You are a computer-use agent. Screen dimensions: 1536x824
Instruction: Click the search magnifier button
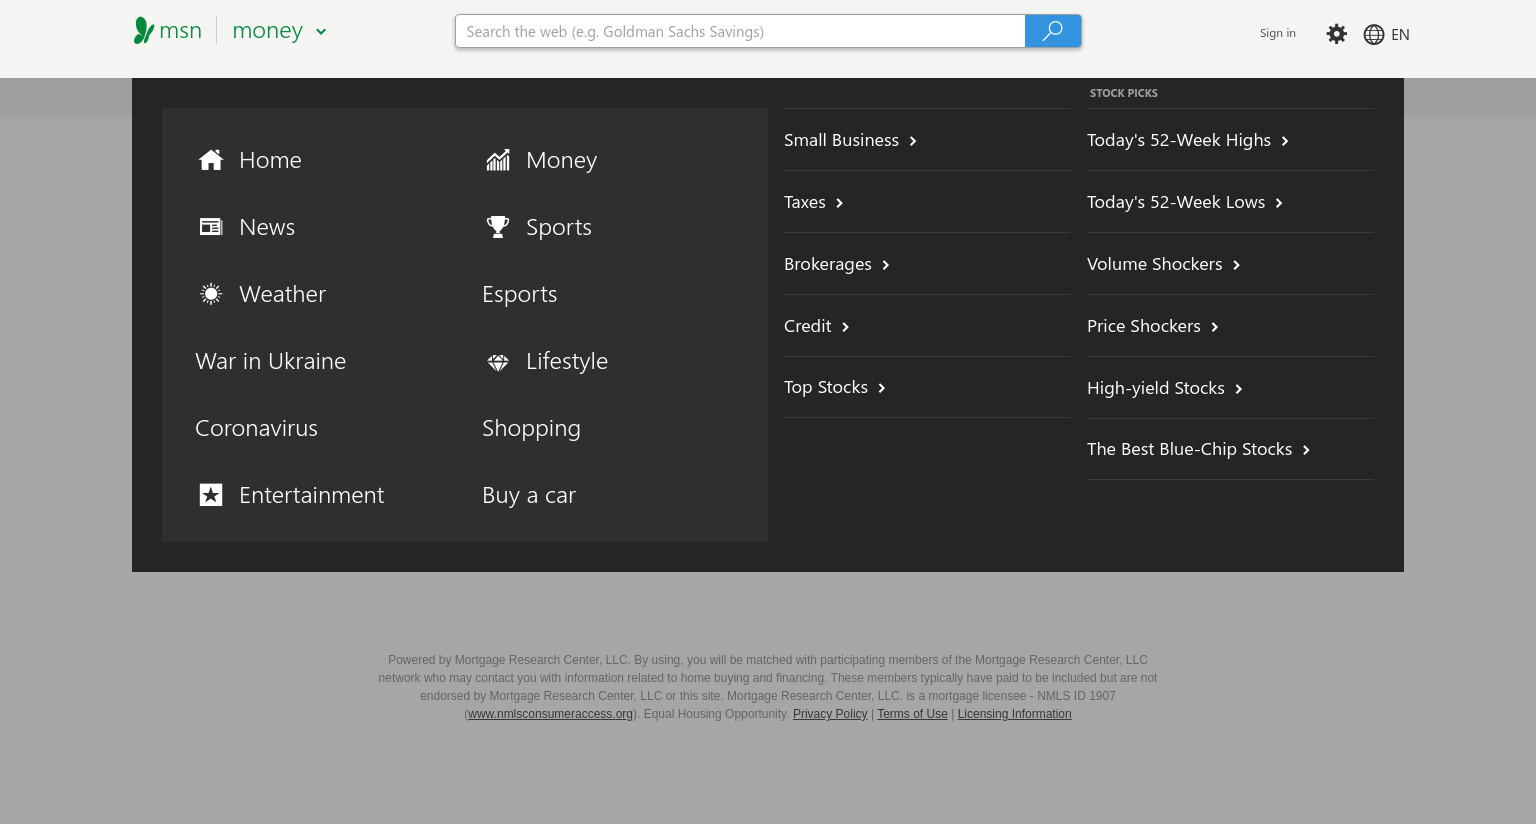pos(1053,31)
